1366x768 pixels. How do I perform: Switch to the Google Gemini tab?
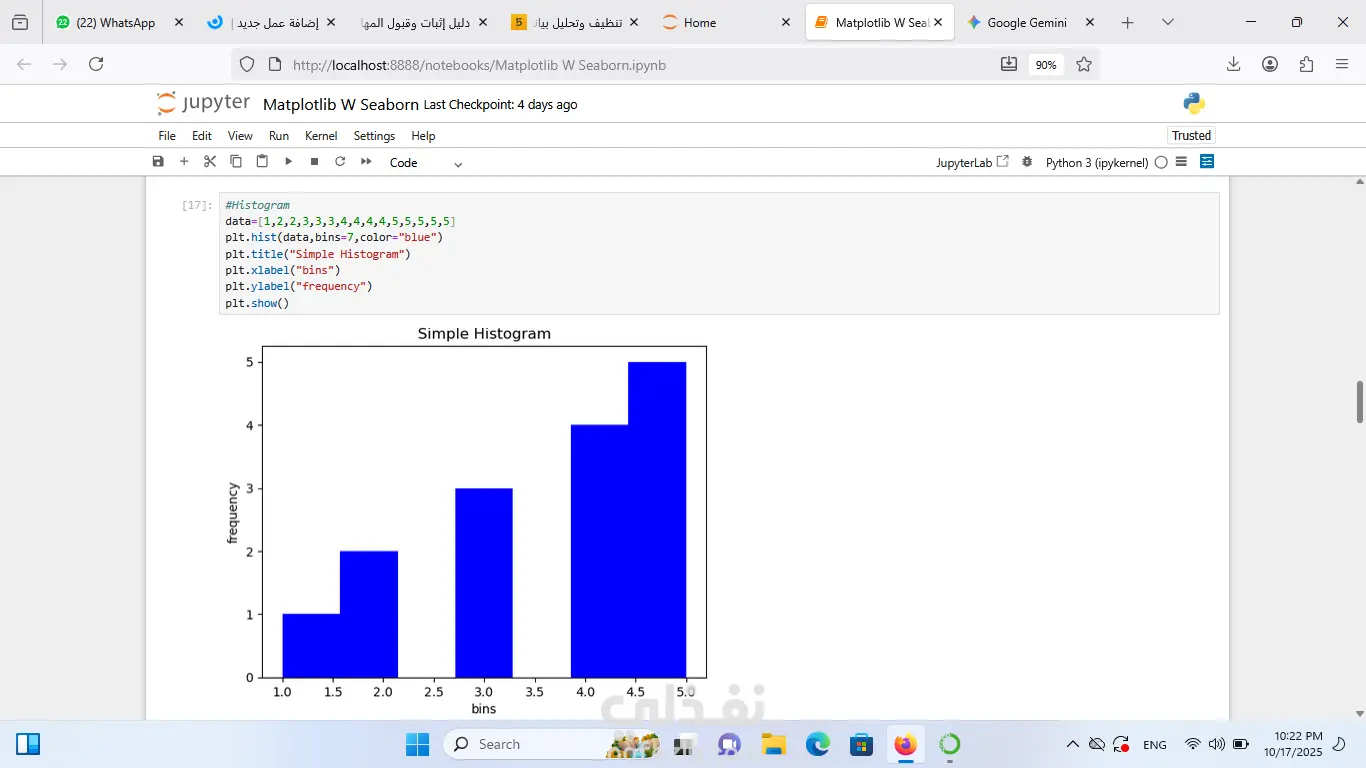click(1031, 22)
